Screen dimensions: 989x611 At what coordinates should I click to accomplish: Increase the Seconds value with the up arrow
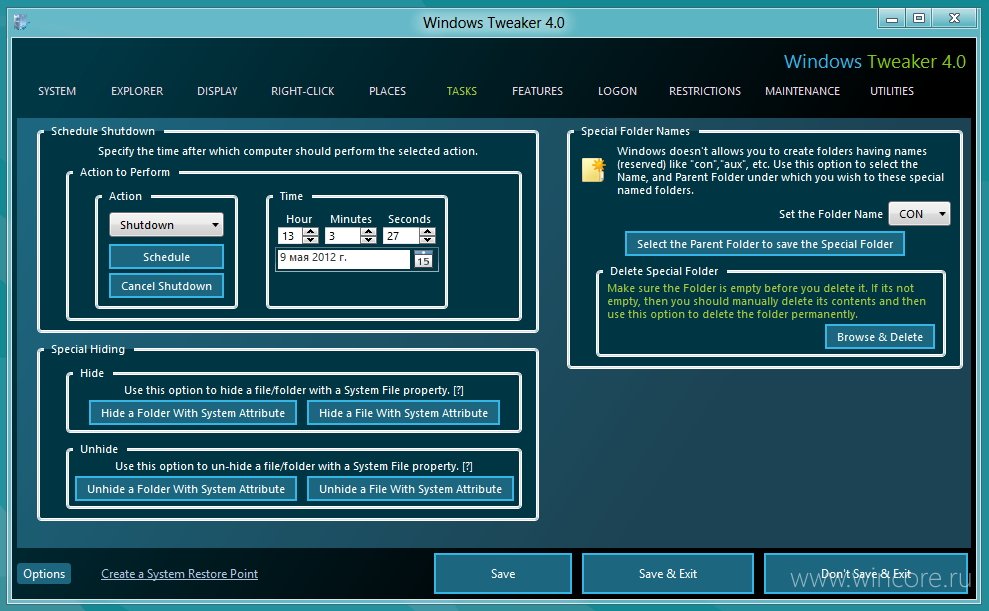coord(428,231)
